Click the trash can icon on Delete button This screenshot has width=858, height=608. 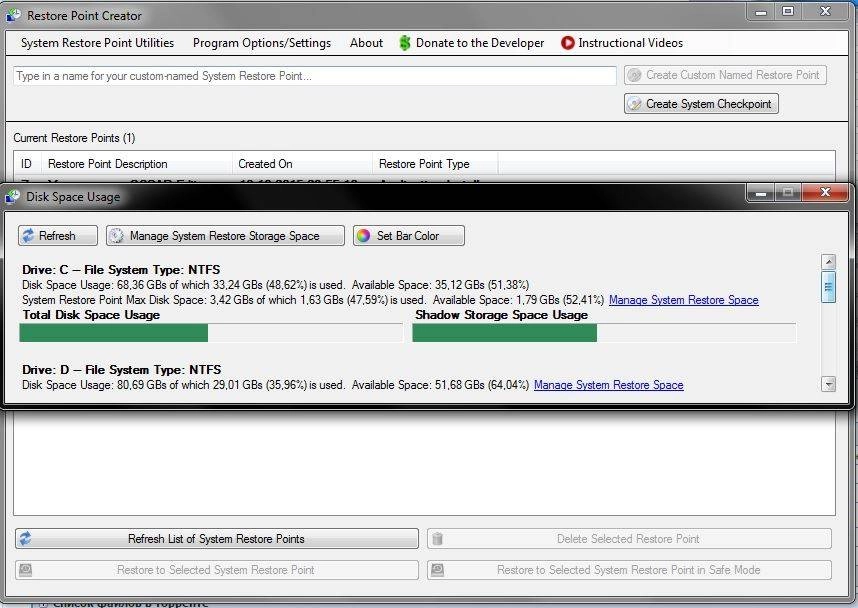437,539
